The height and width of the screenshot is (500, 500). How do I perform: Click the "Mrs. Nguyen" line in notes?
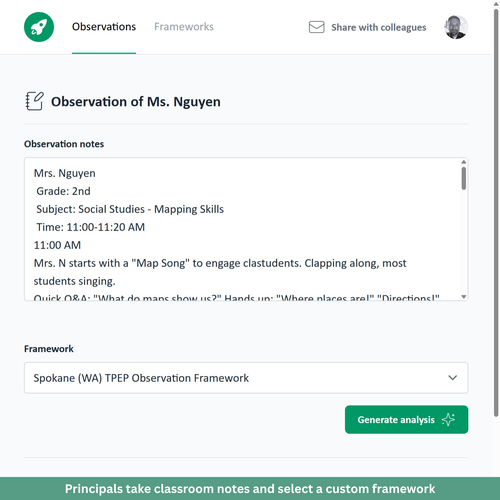[x=65, y=173]
